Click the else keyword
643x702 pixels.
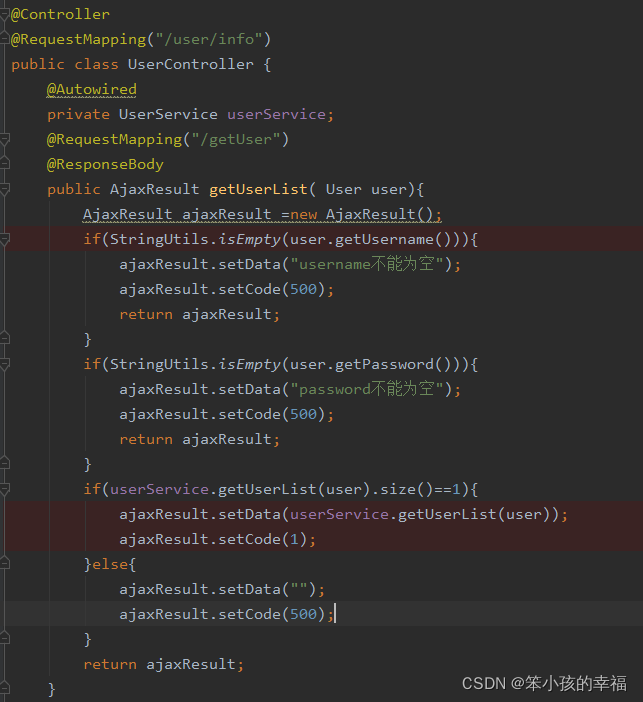pos(110,565)
